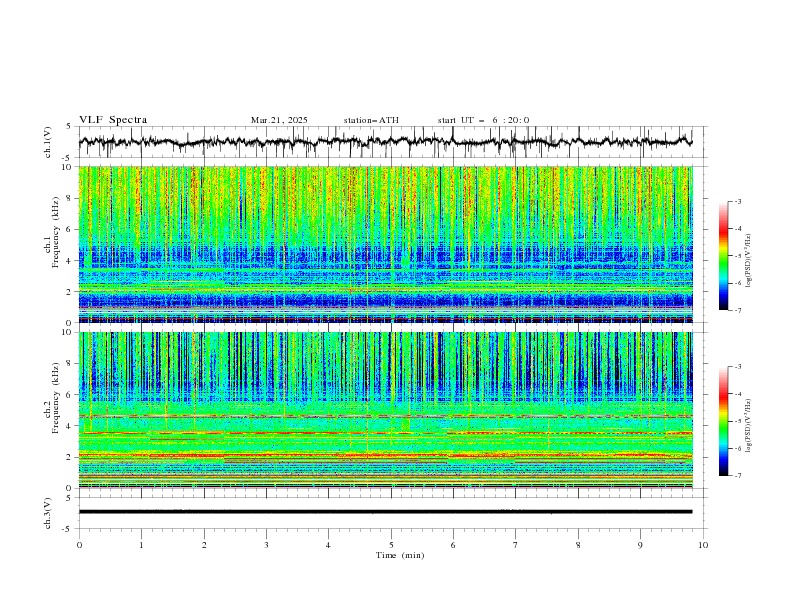The height and width of the screenshot is (612, 792).
Task: Click the "8" kHz tick of ch.1 spectrogram
Action: click(x=71, y=198)
